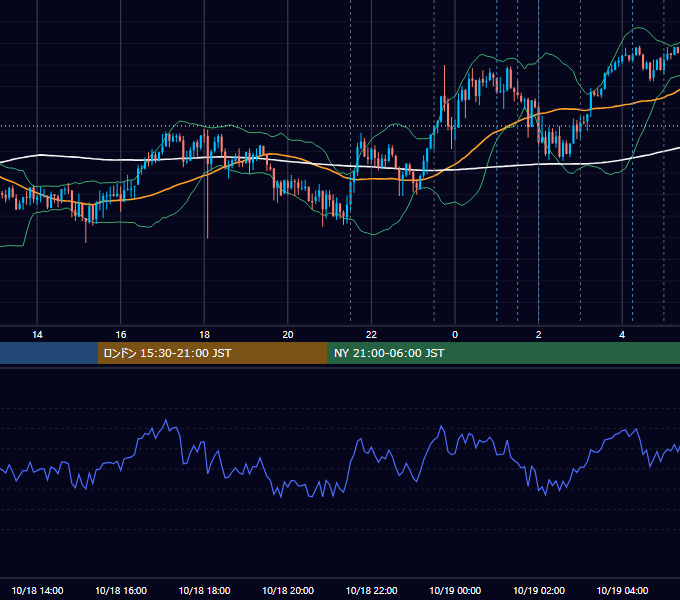
Task: Click the hour label 4 on price chart axis
Action: (x=622, y=335)
